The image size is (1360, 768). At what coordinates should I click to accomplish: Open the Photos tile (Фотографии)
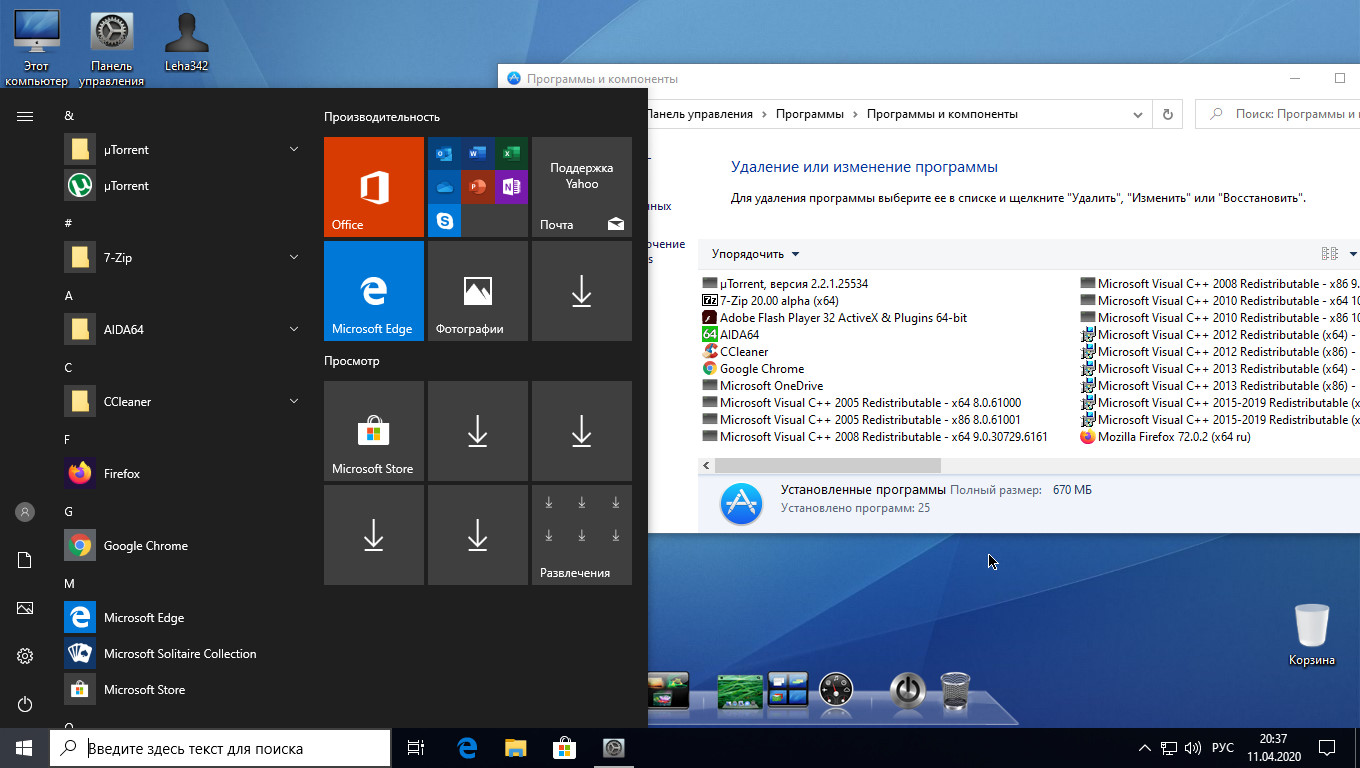coord(478,291)
